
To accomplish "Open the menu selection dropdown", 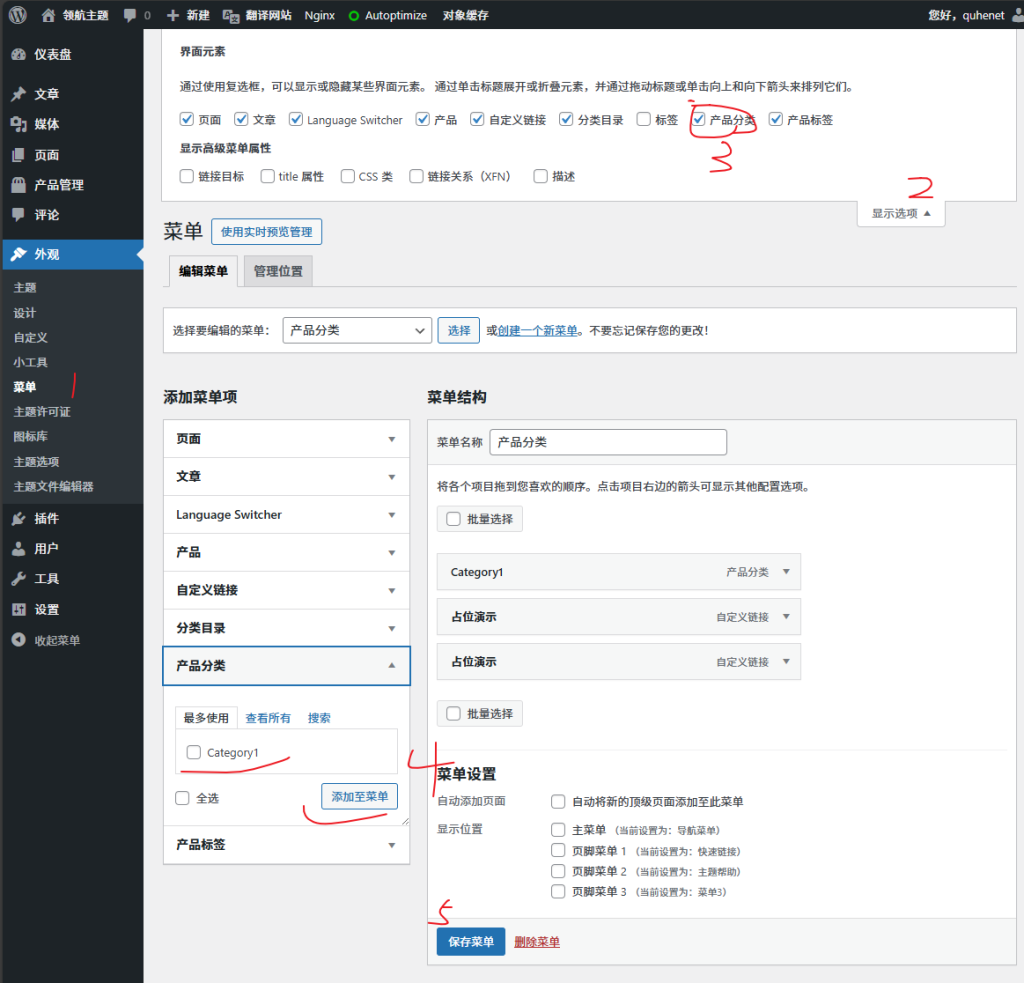I will 356,330.
